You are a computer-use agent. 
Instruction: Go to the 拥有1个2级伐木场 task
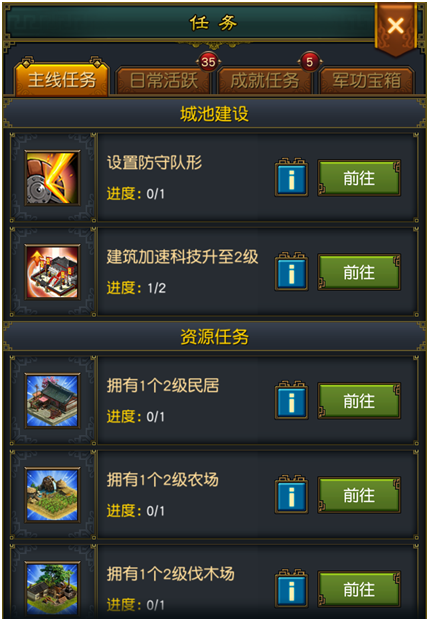tap(359, 589)
